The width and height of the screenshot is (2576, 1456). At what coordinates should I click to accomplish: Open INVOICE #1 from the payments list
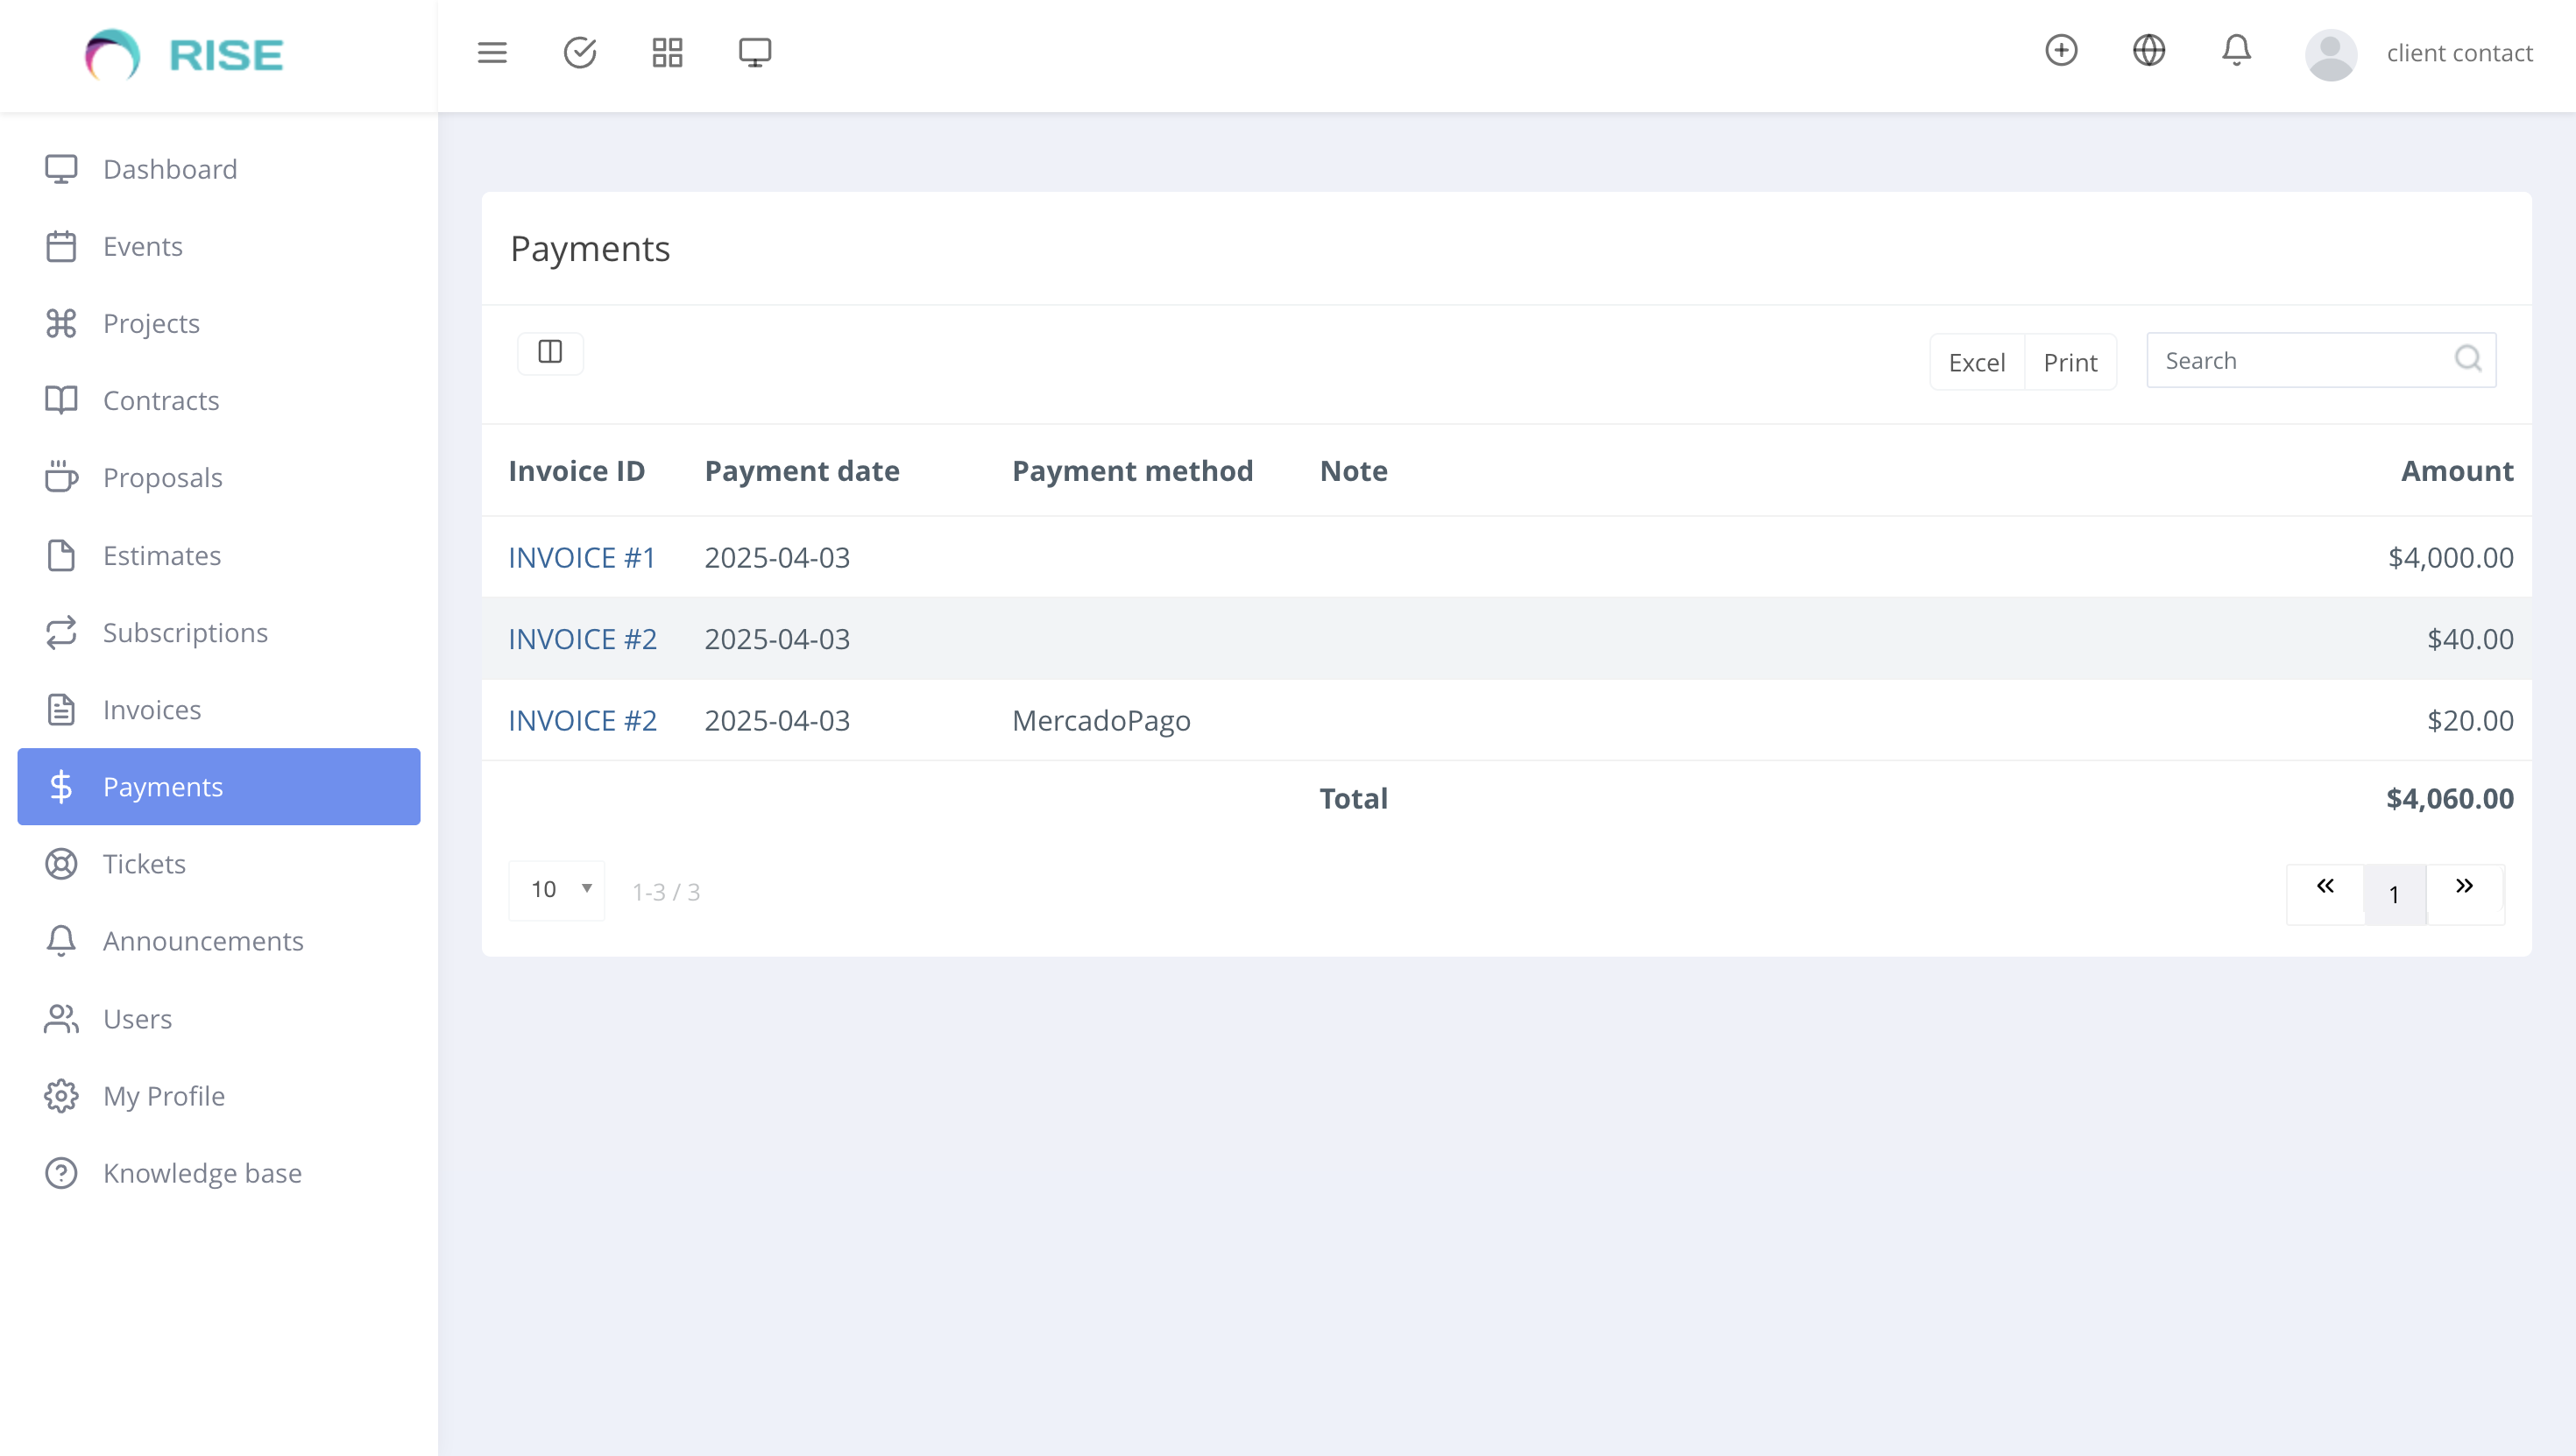[x=582, y=557]
